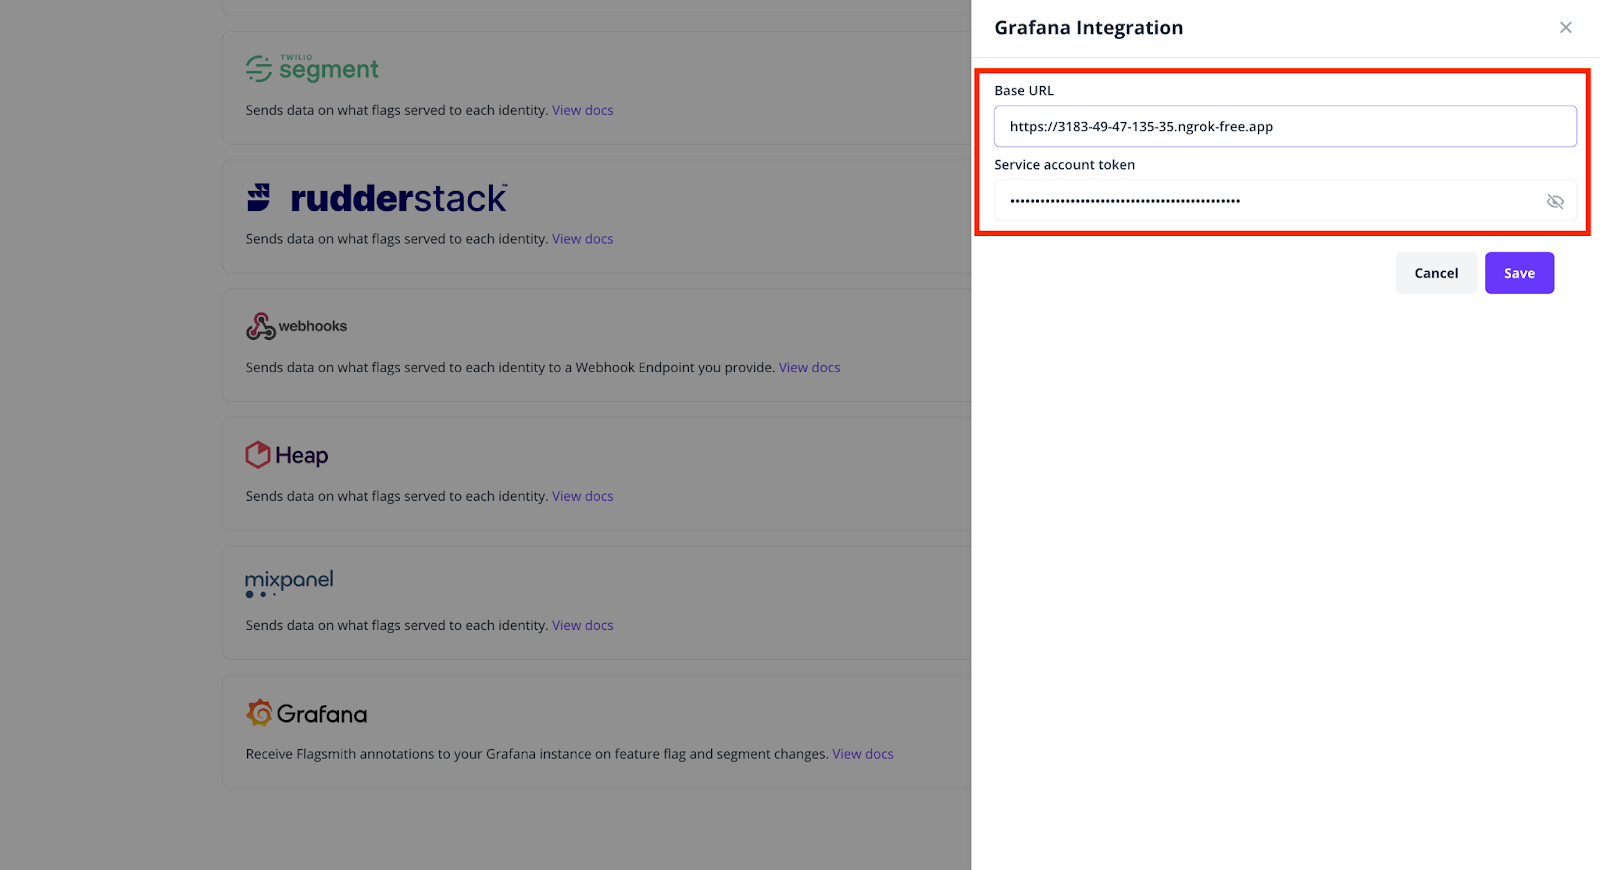Open View docs link for Mixpanel
This screenshot has height=870, width=1600.
(583, 625)
